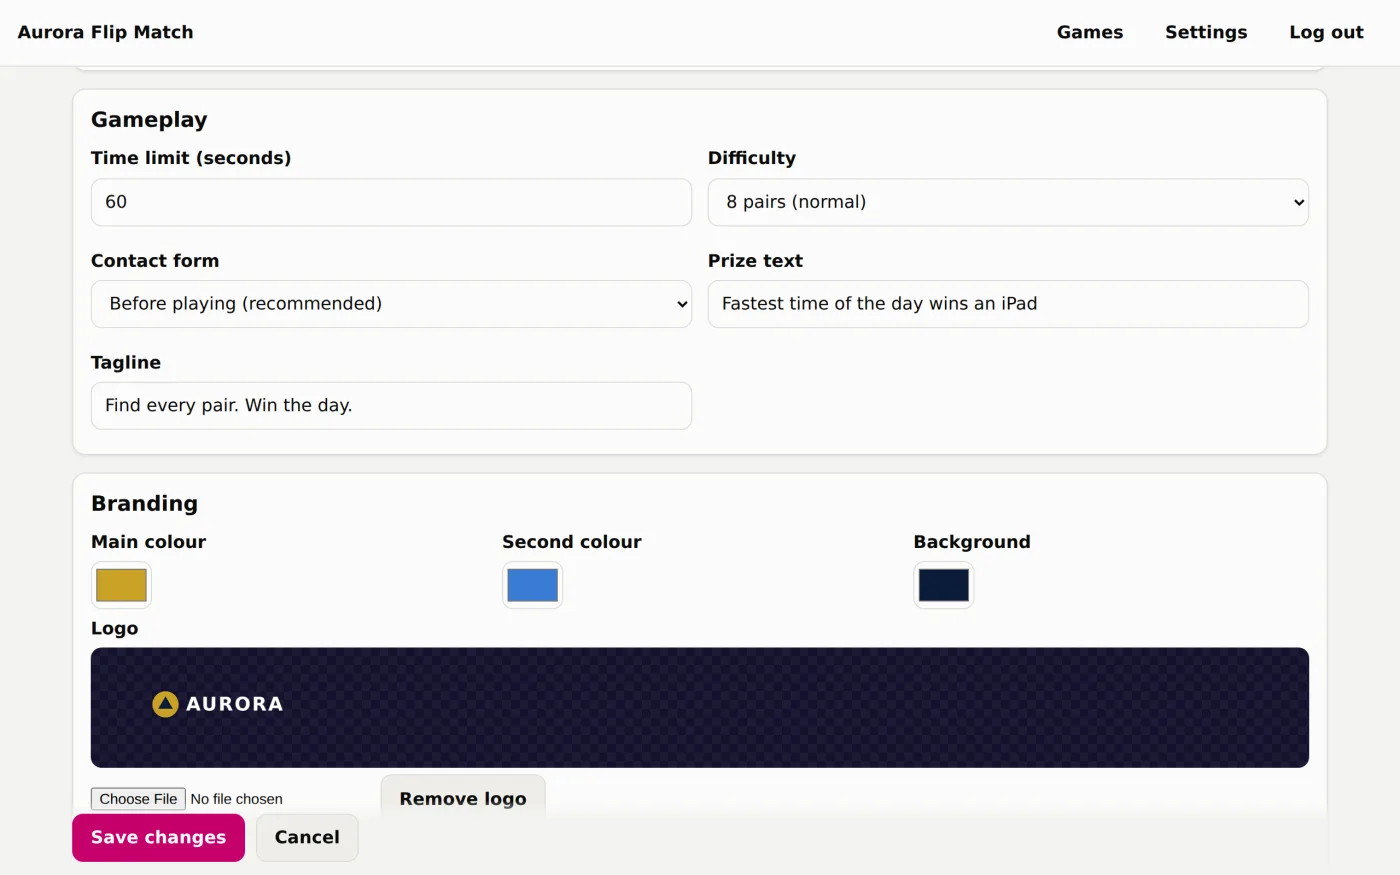Image resolution: width=1400 pixels, height=875 pixels.
Task: Go to Settings in the top navigation
Action: point(1206,32)
